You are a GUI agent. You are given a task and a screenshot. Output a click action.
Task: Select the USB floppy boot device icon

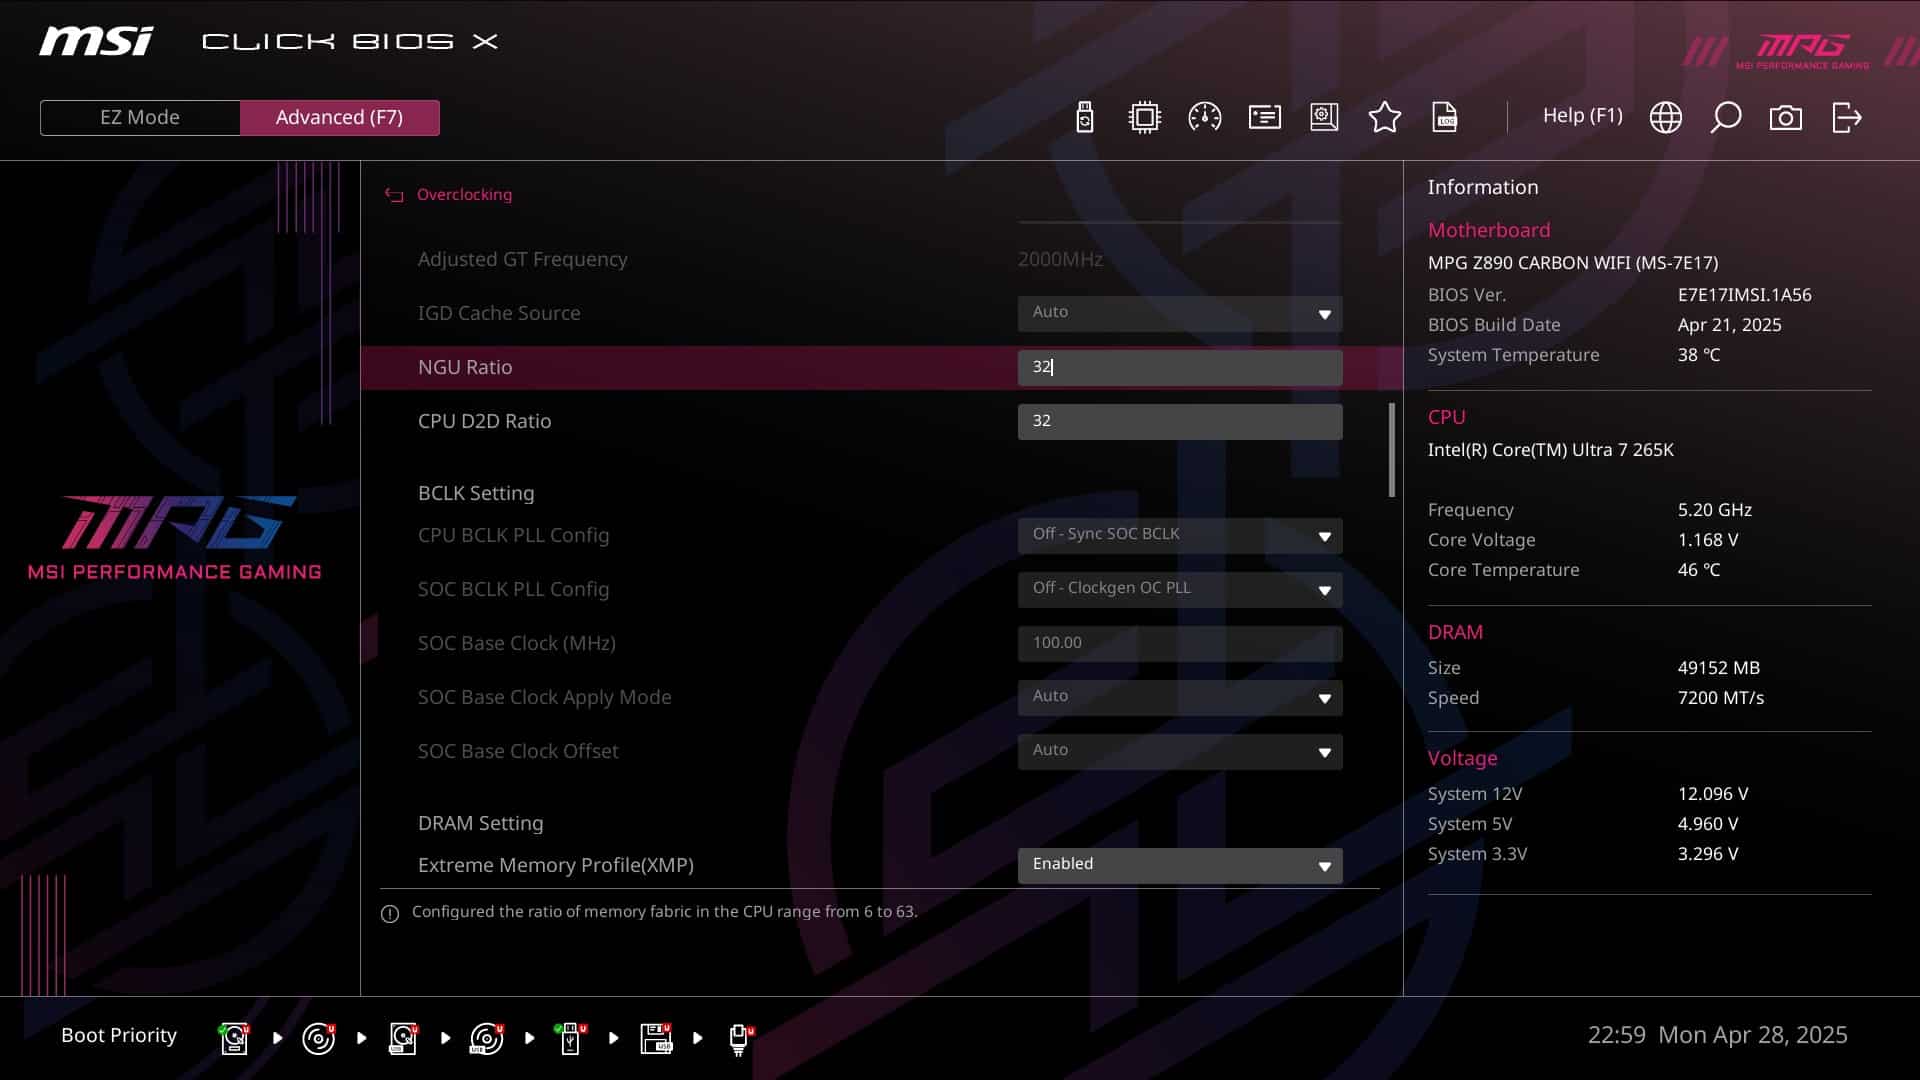pos(655,1039)
